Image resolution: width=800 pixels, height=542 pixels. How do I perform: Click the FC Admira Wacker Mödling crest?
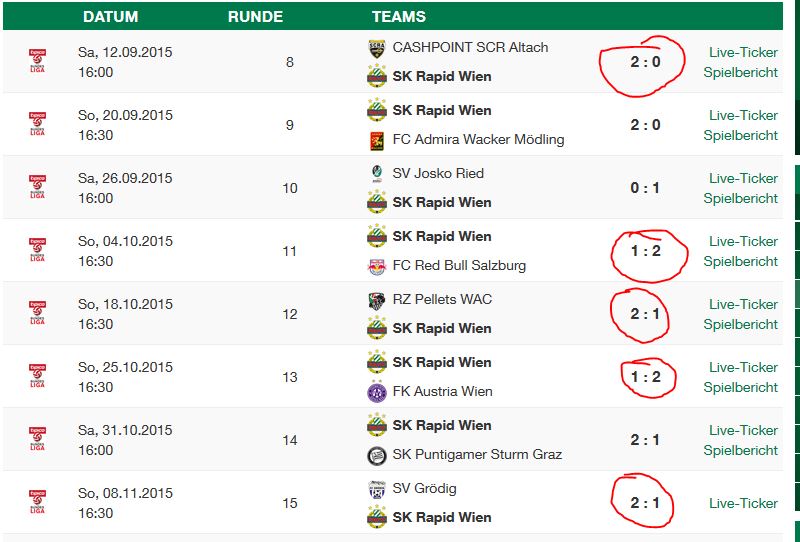tap(377, 140)
